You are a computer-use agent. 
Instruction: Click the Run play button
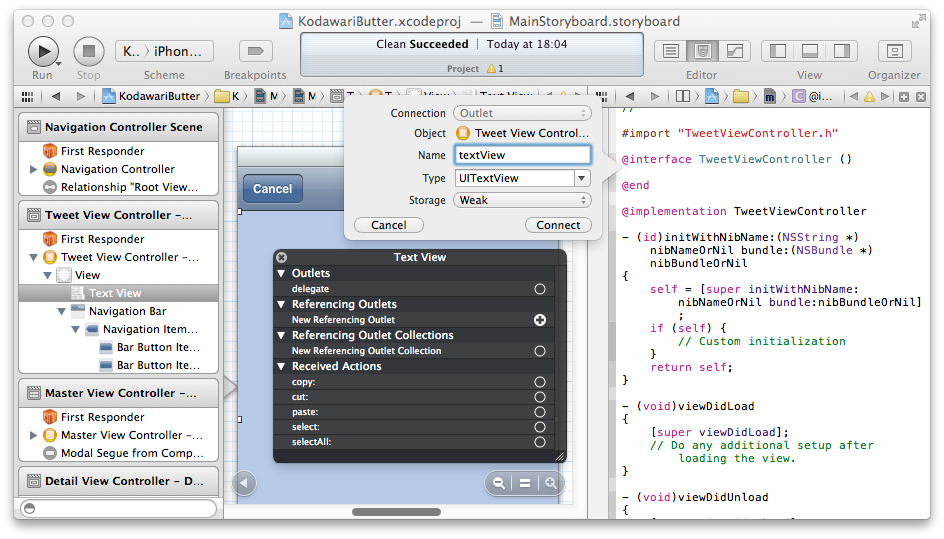point(43,51)
